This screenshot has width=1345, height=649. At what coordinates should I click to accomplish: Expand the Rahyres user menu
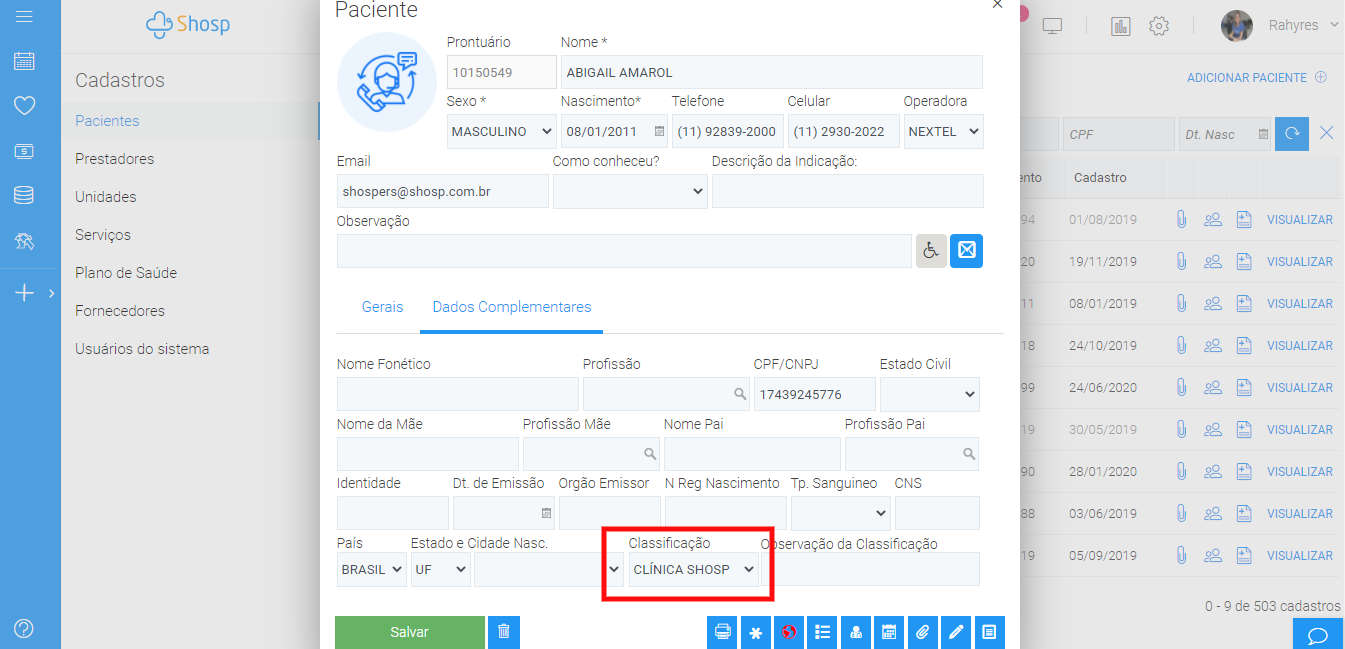(1304, 25)
